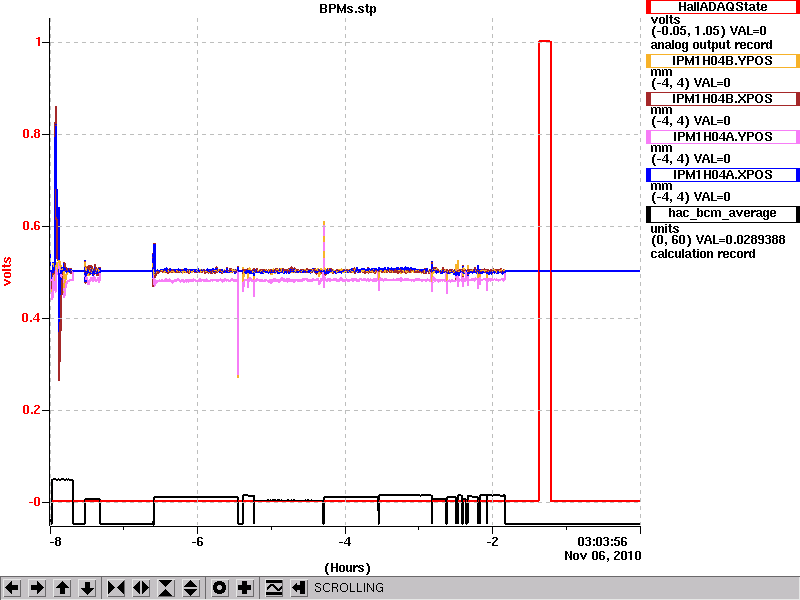Select the IPM1H04A.XPOS legend entry
The height and width of the screenshot is (600, 800).
pos(722,174)
